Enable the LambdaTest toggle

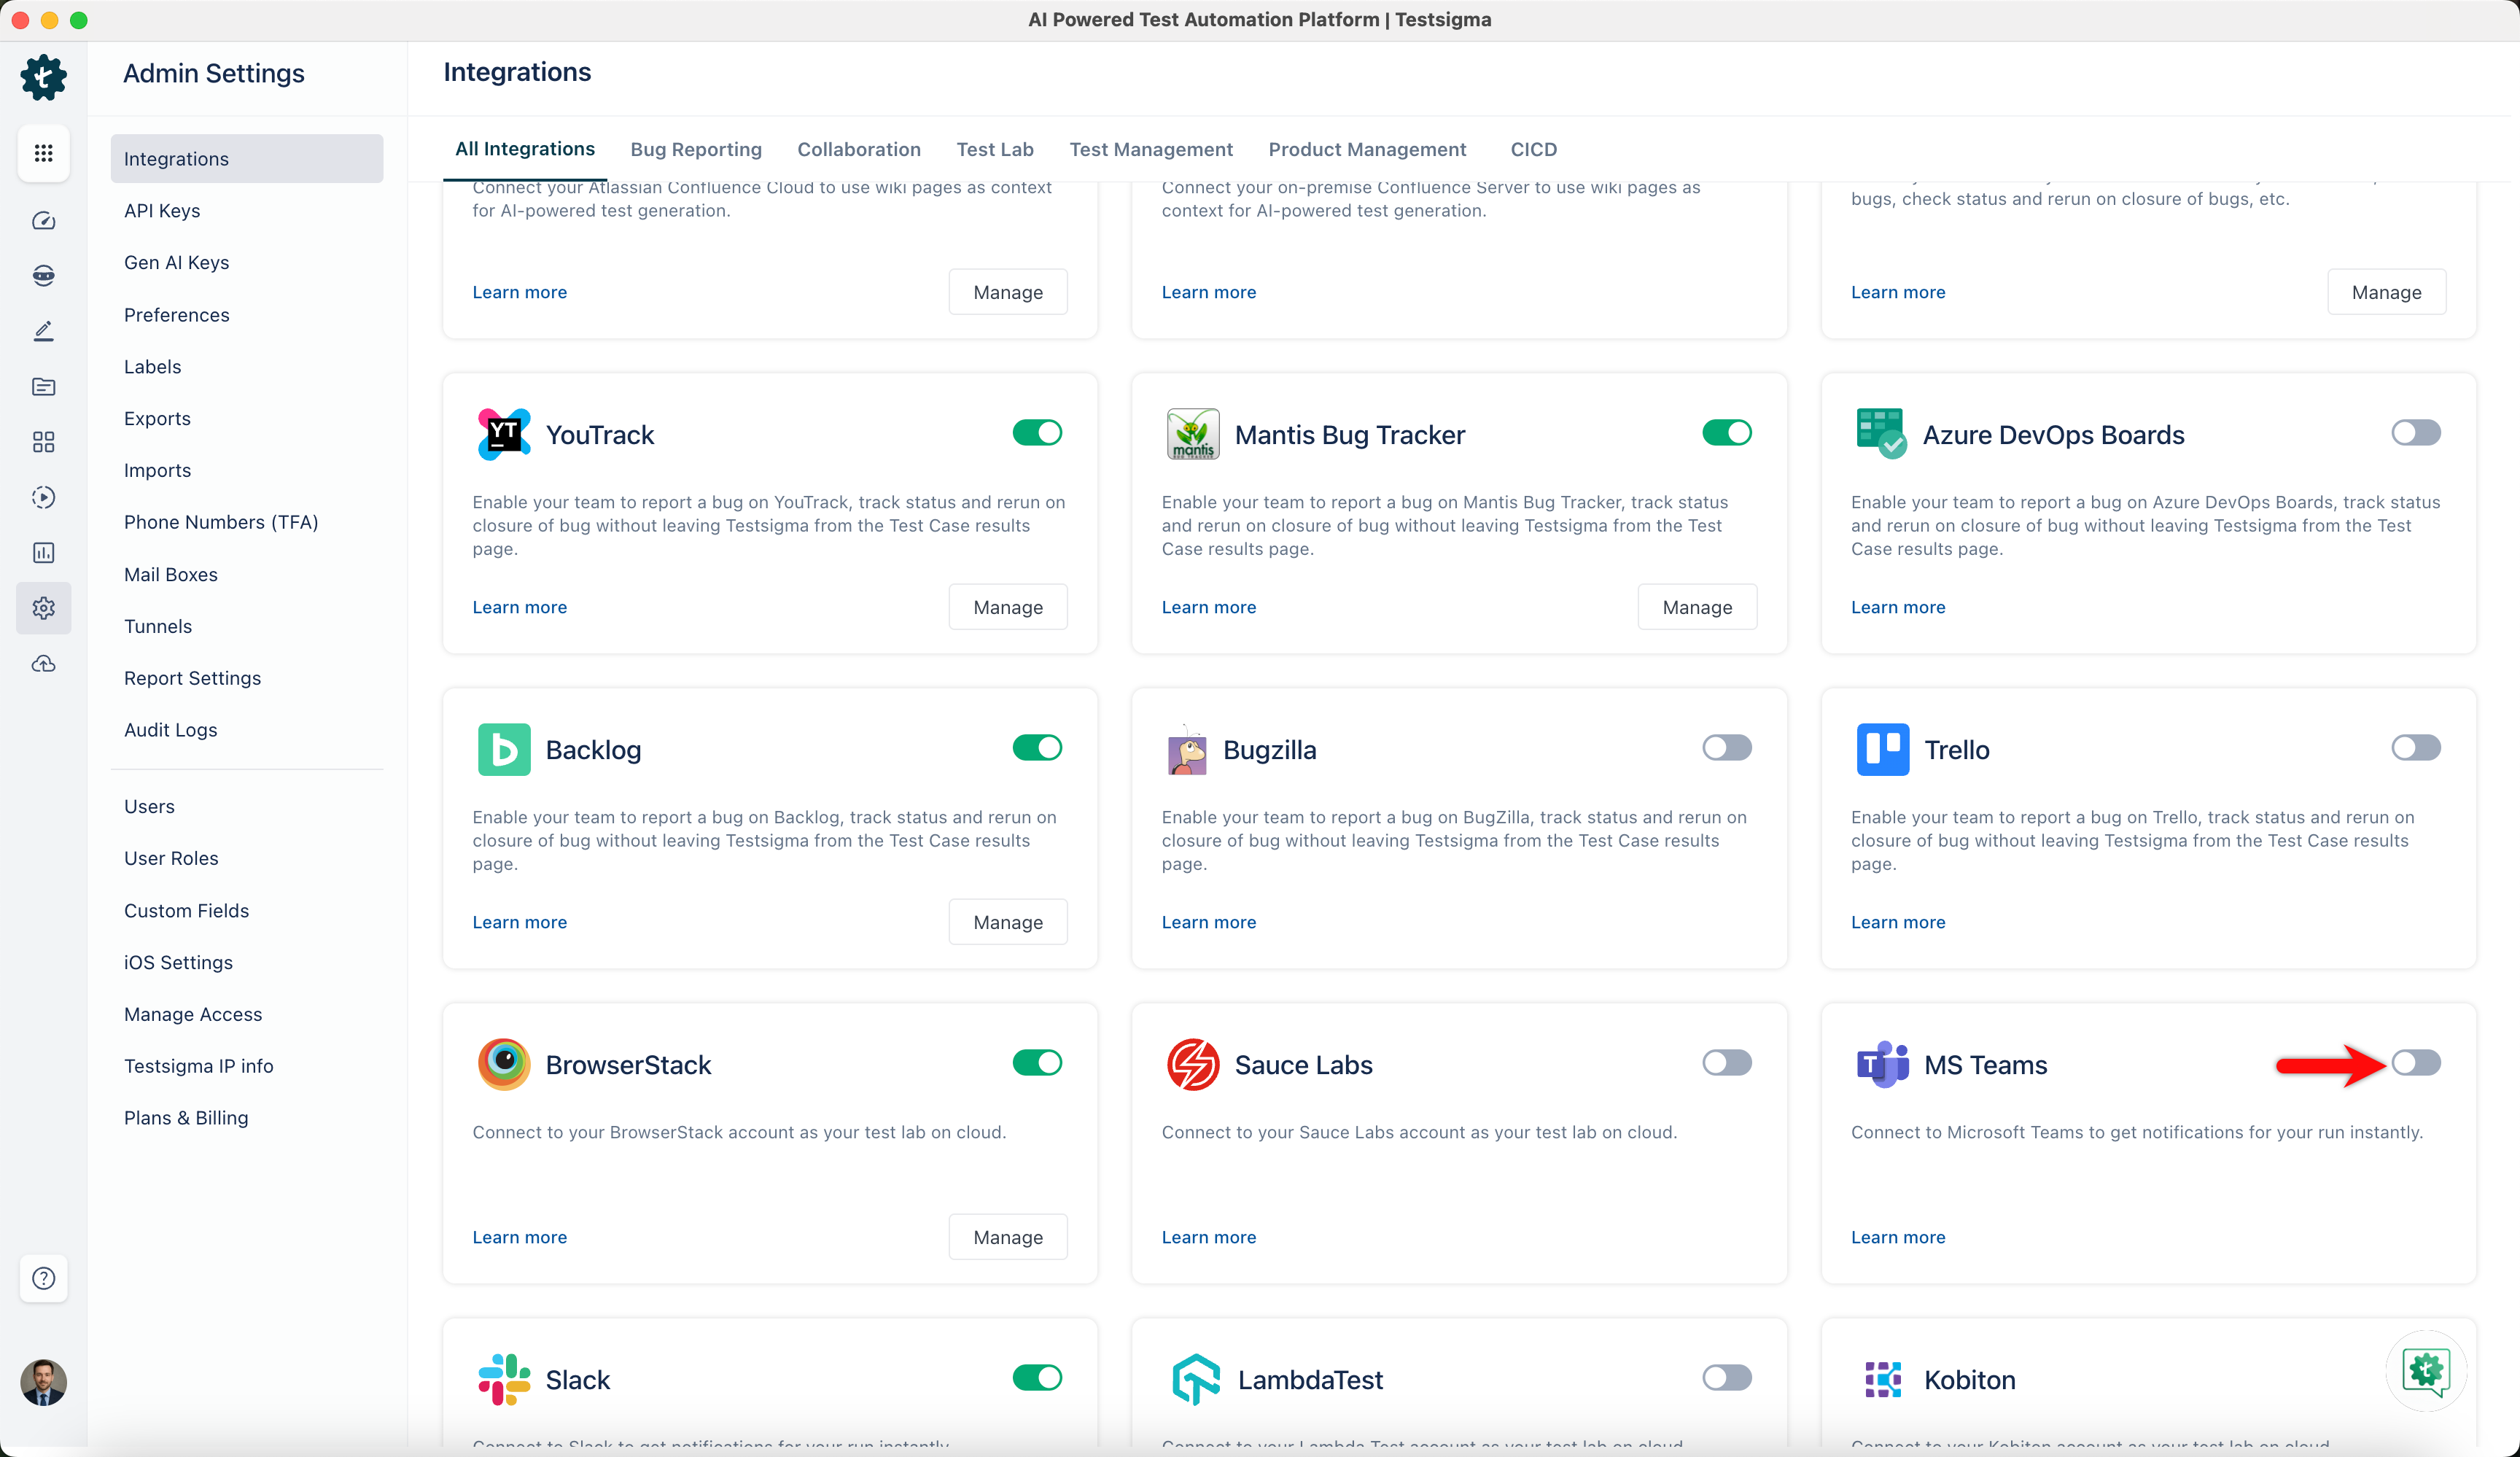[1727, 1377]
